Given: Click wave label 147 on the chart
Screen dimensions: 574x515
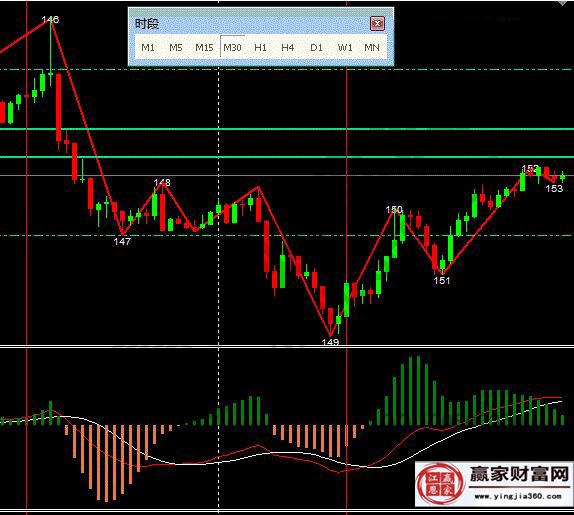Looking at the screenshot, I should (x=122, y=242).
